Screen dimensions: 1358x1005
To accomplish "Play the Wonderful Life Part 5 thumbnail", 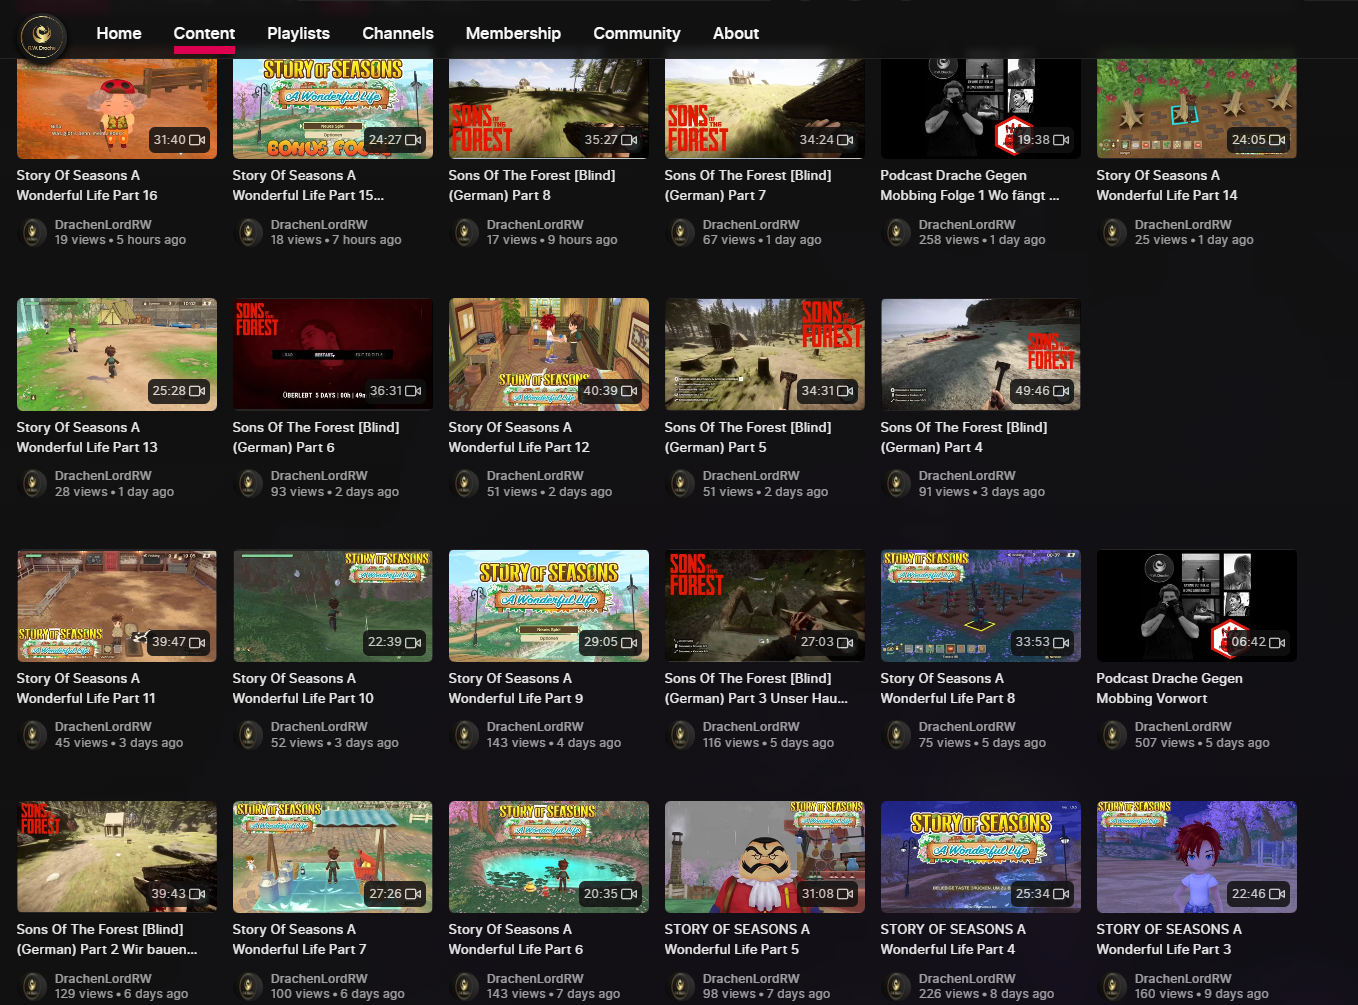I will tap(764, 857).
